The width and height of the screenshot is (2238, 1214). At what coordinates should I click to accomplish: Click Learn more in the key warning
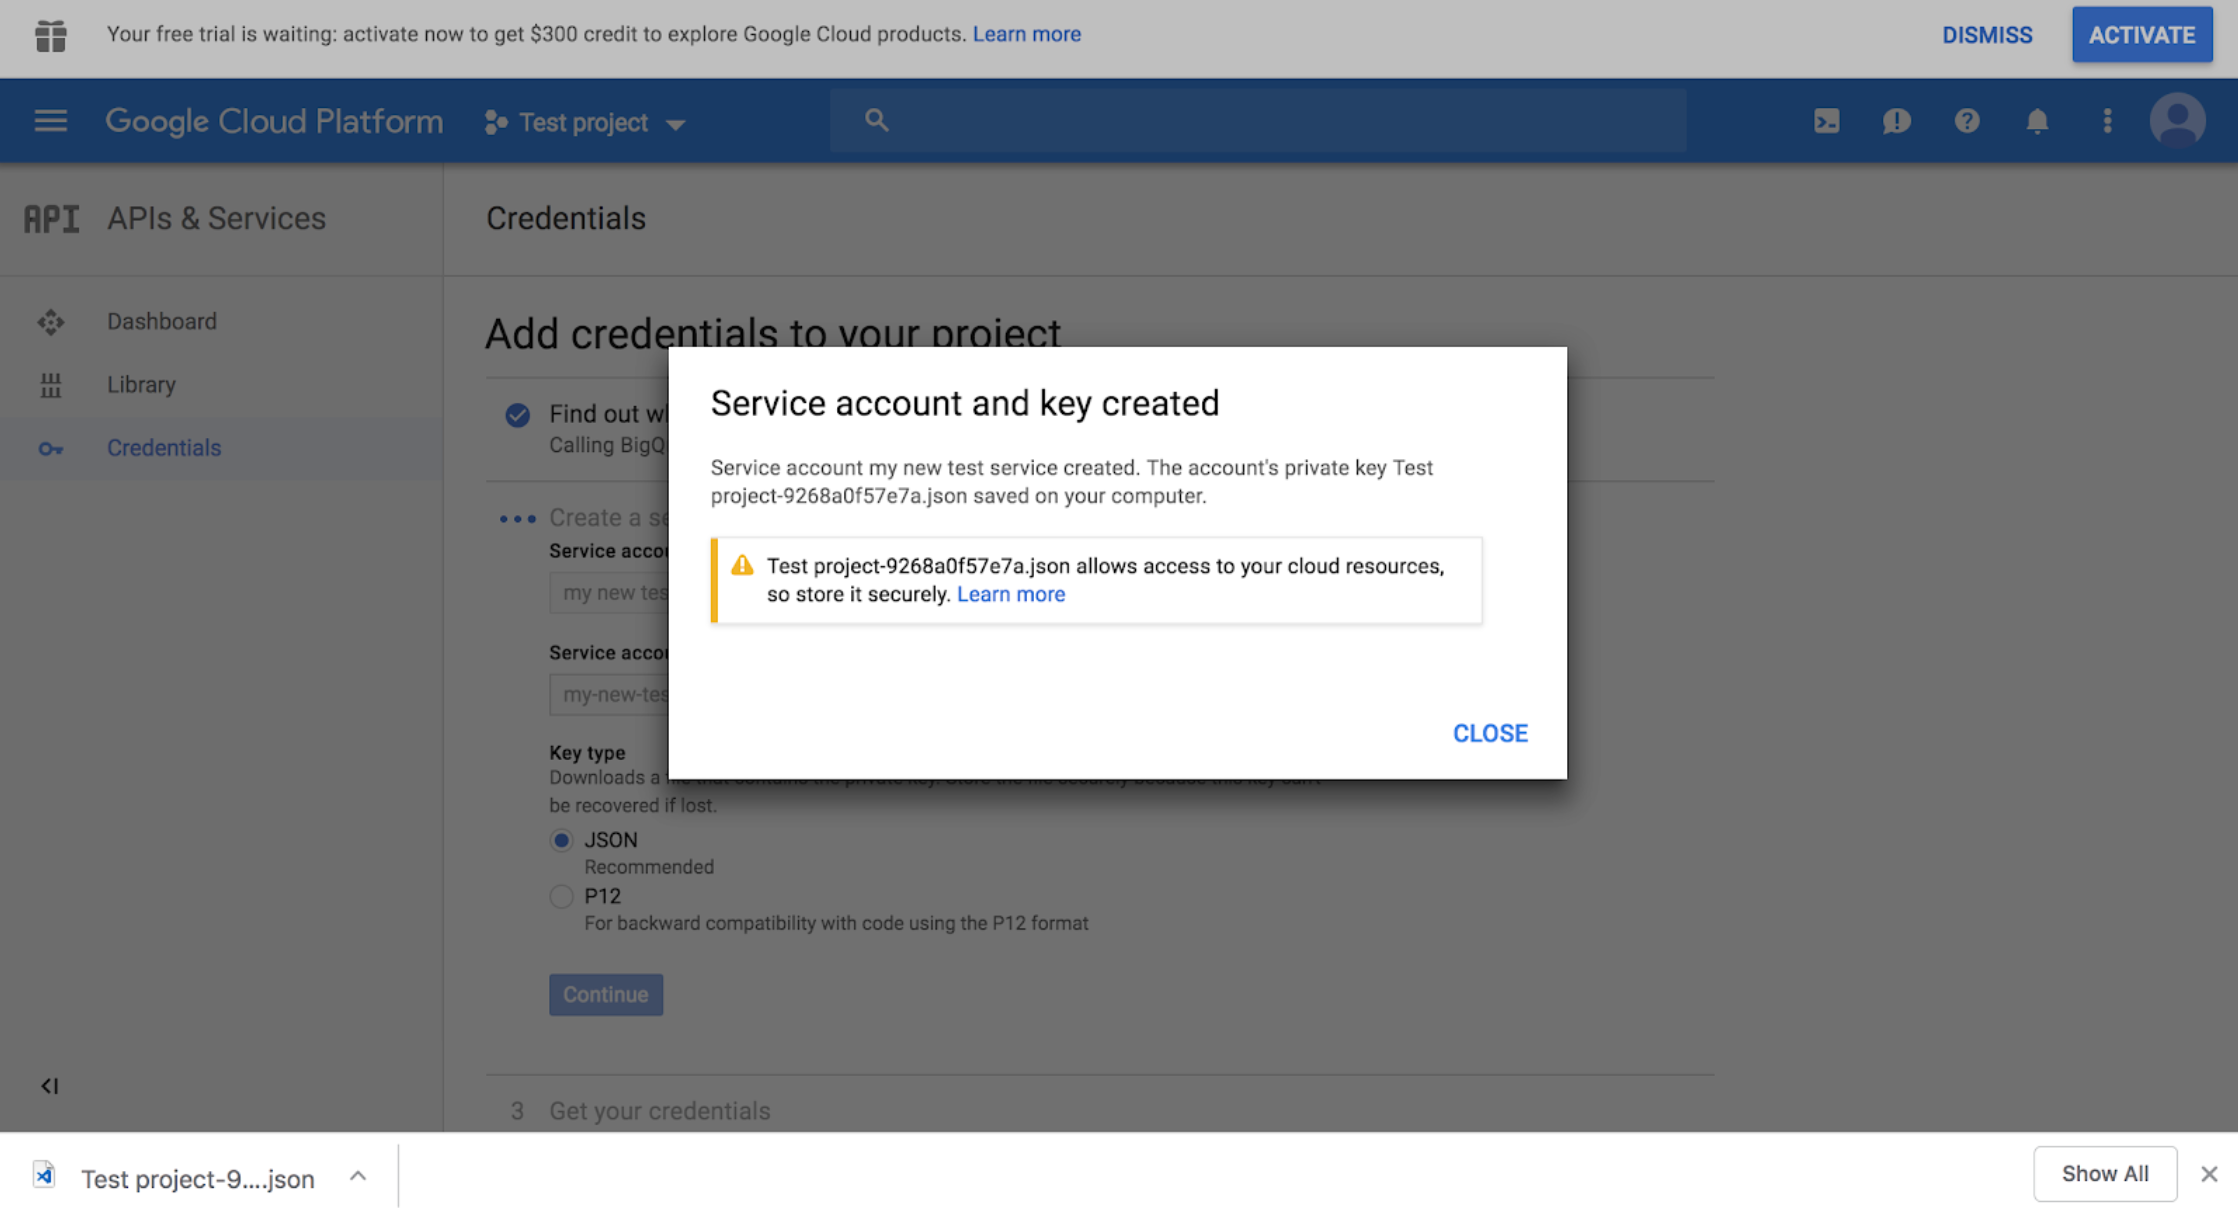pyautogui.click(x=1010, y=594)
